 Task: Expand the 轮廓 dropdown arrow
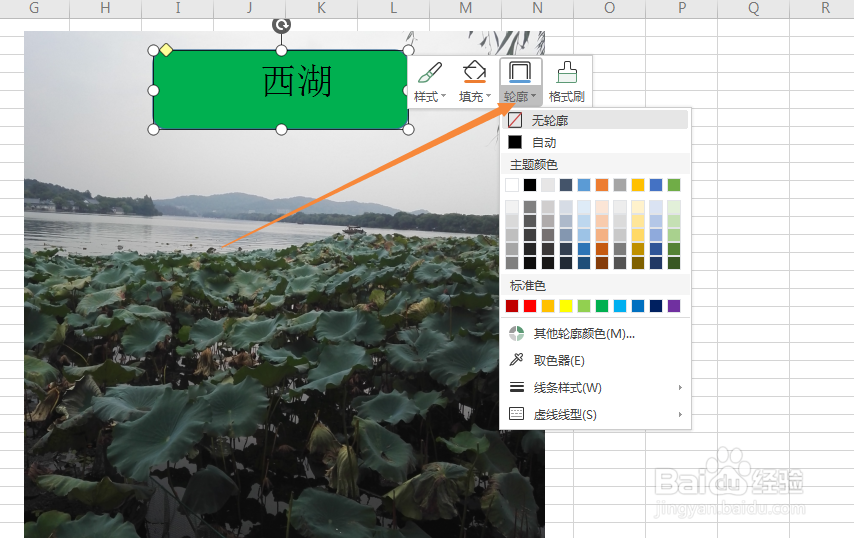pos(534,96)
